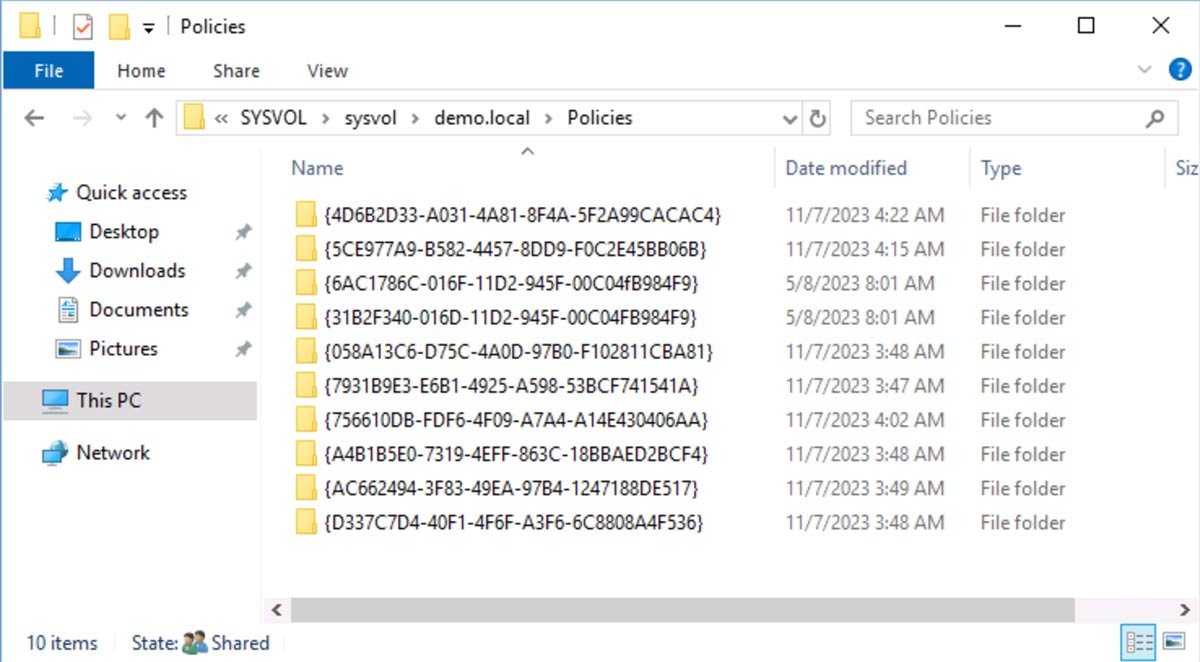The height and width of the screenshot is (662, 1200).
Task: Open the address bar history dropdown
Action: [x=789, y=117]
